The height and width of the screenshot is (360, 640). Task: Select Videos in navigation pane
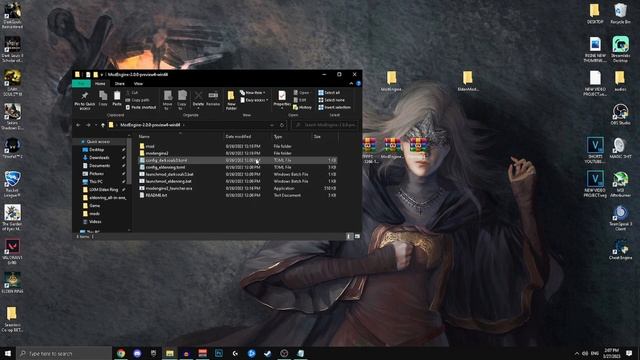click(x=95, y=222)
